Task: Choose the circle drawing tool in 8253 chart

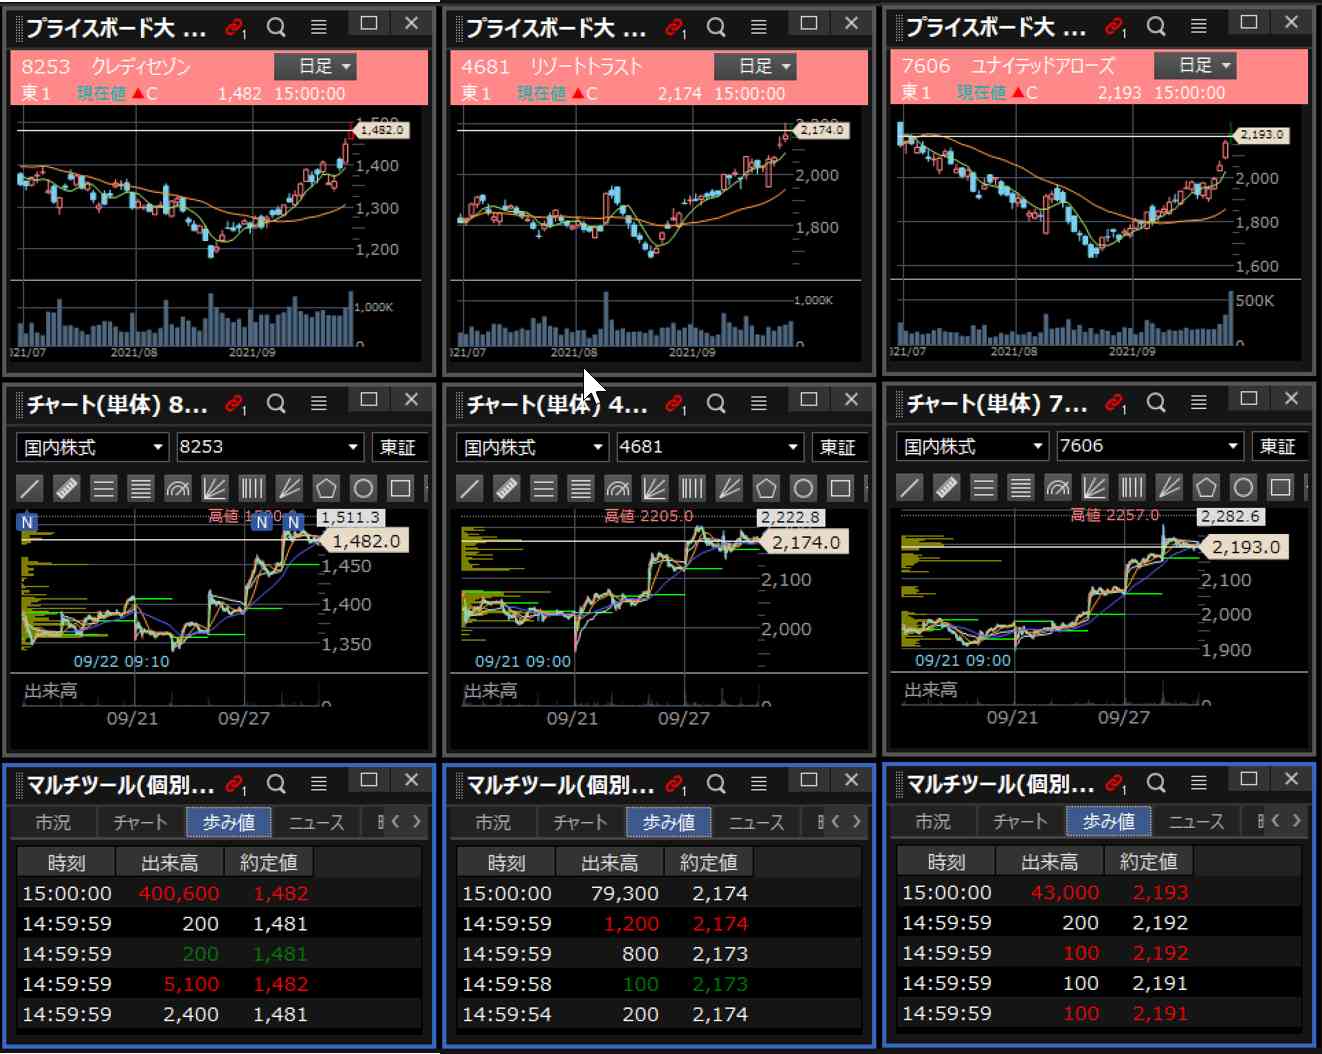Action: coord(363,488)
